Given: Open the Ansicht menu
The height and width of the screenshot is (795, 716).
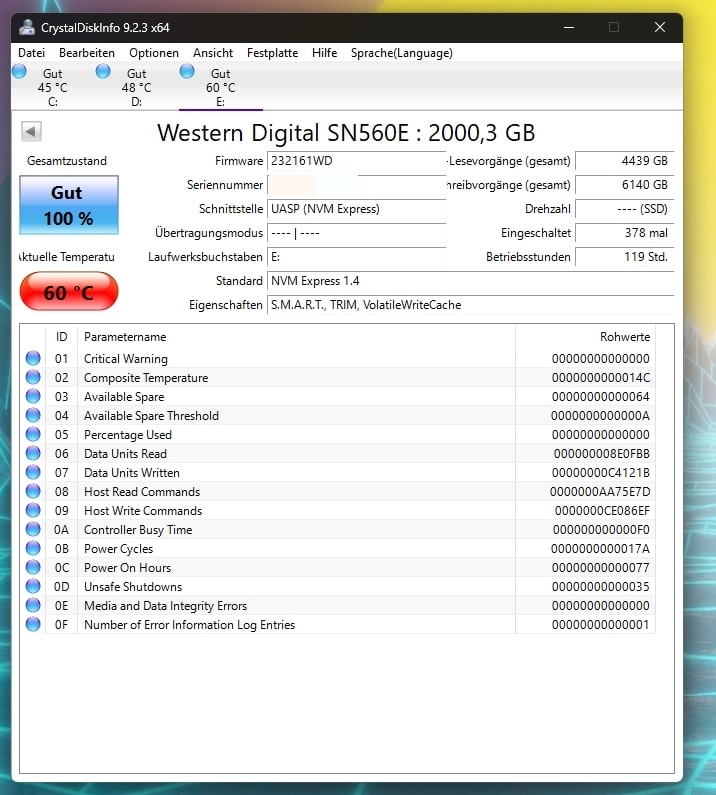Looking at the screenshot, I should click(x=213, y=53).
